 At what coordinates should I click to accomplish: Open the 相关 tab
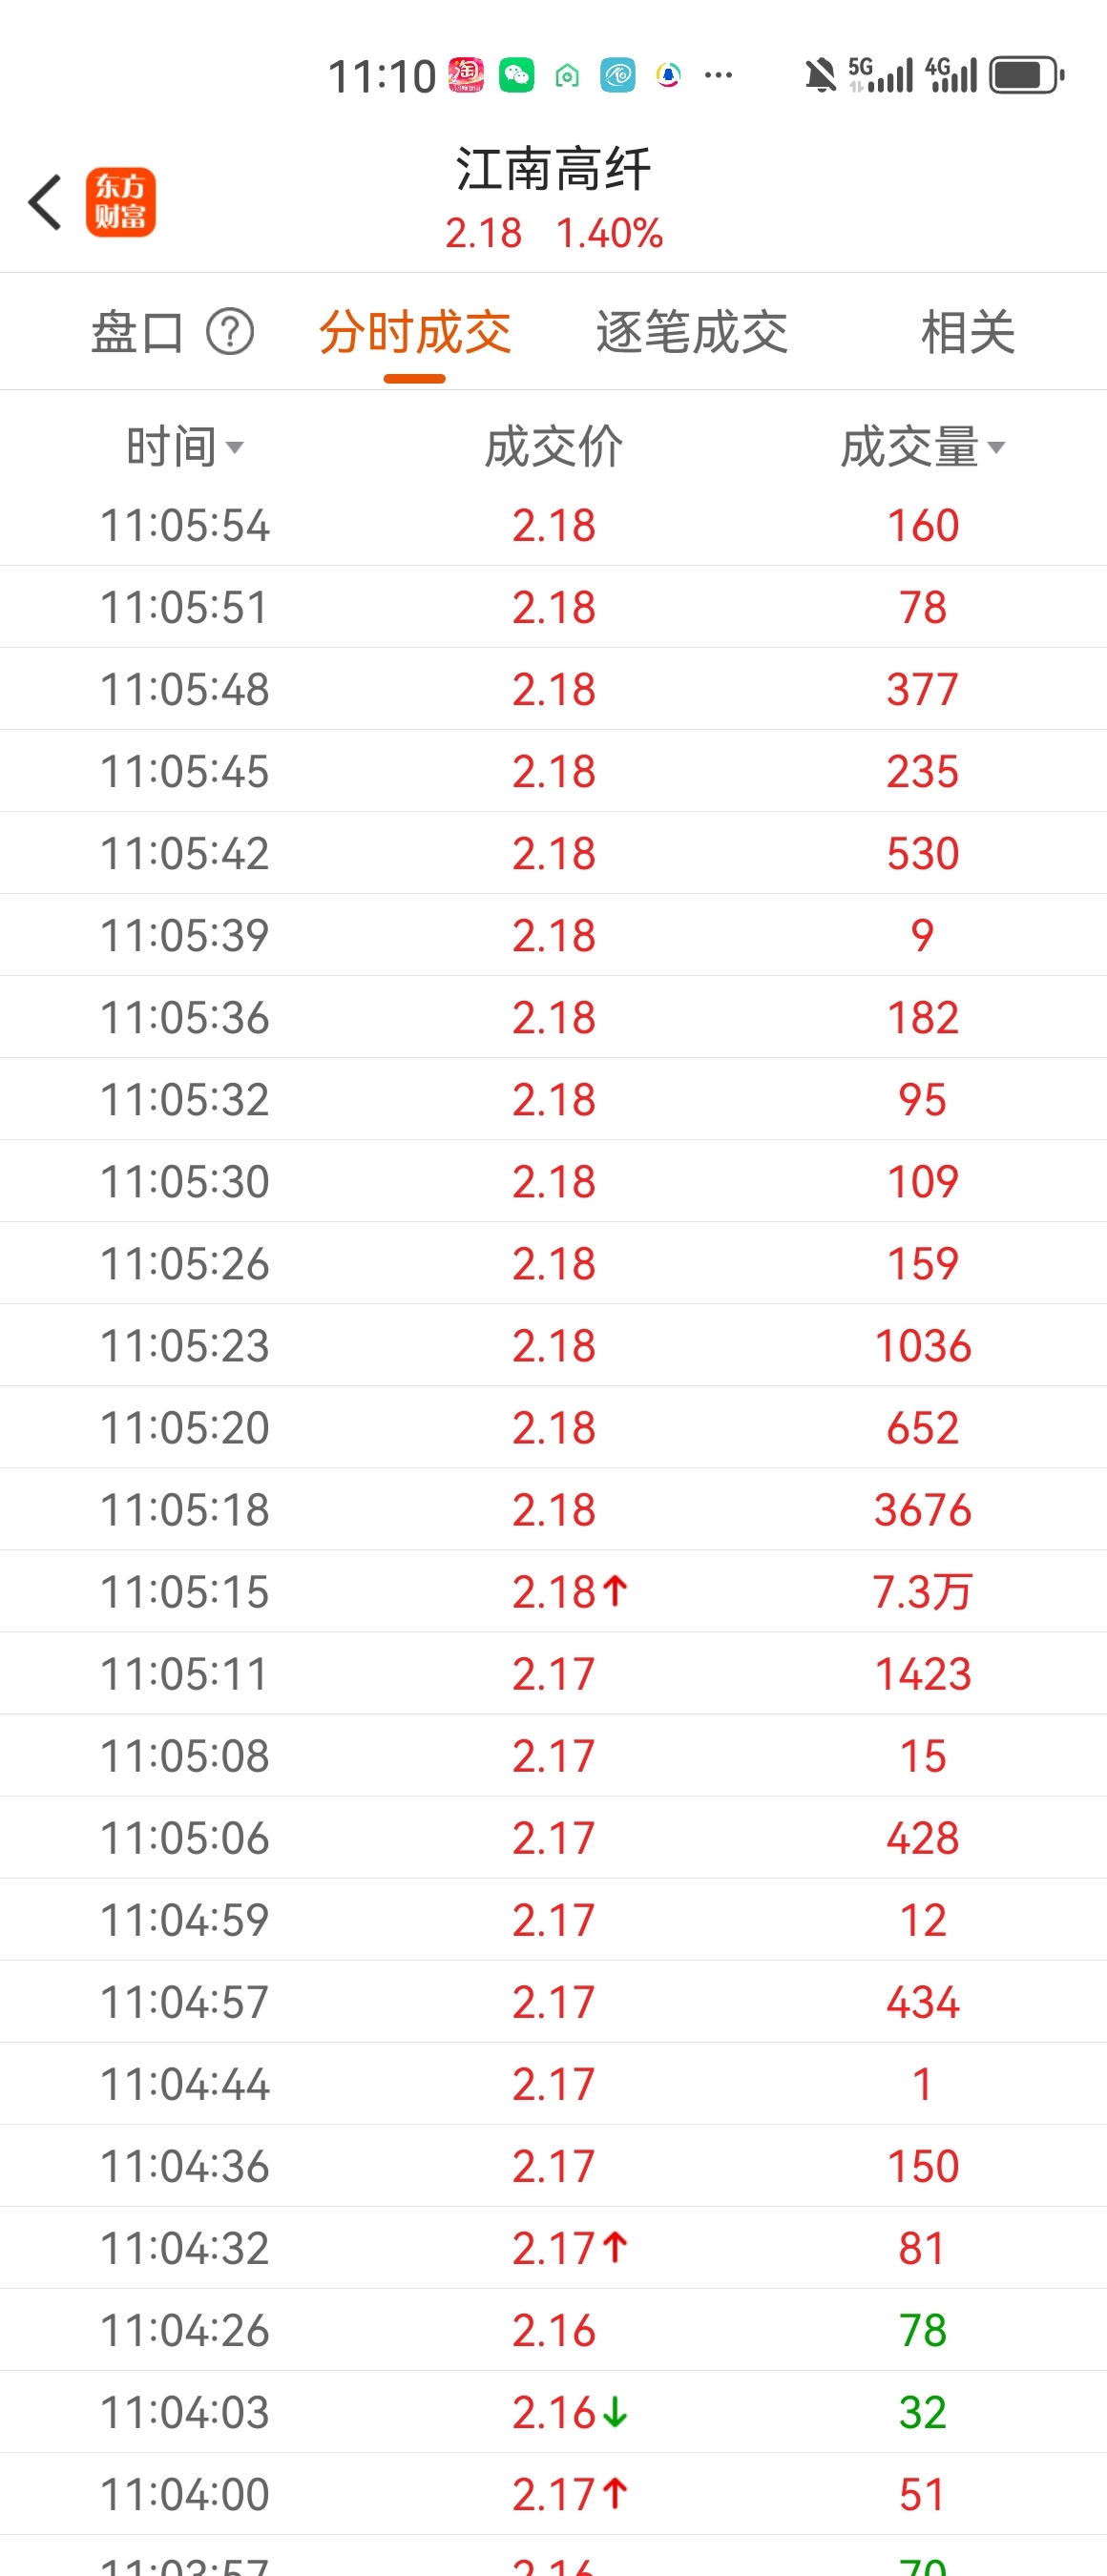click(967, 333)
